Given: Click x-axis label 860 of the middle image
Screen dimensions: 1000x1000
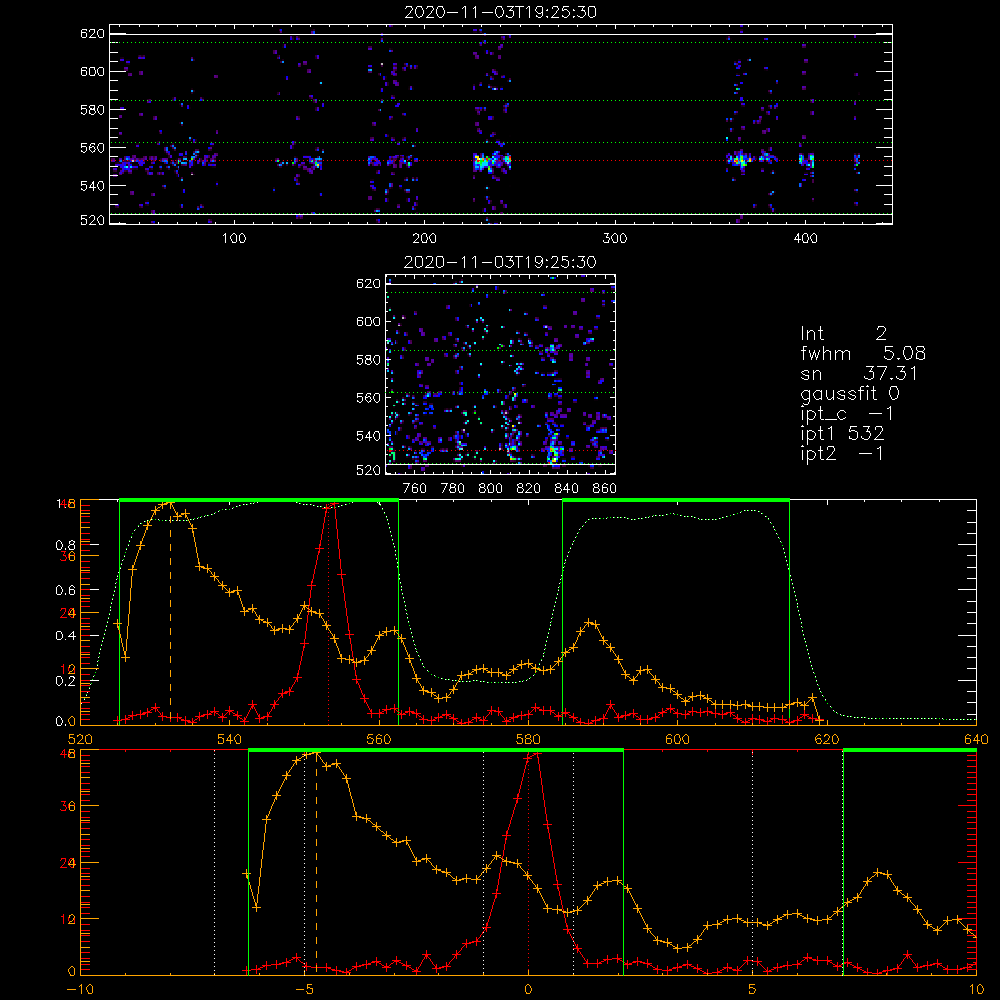Looking at the screenshot, I should (605, 489).
